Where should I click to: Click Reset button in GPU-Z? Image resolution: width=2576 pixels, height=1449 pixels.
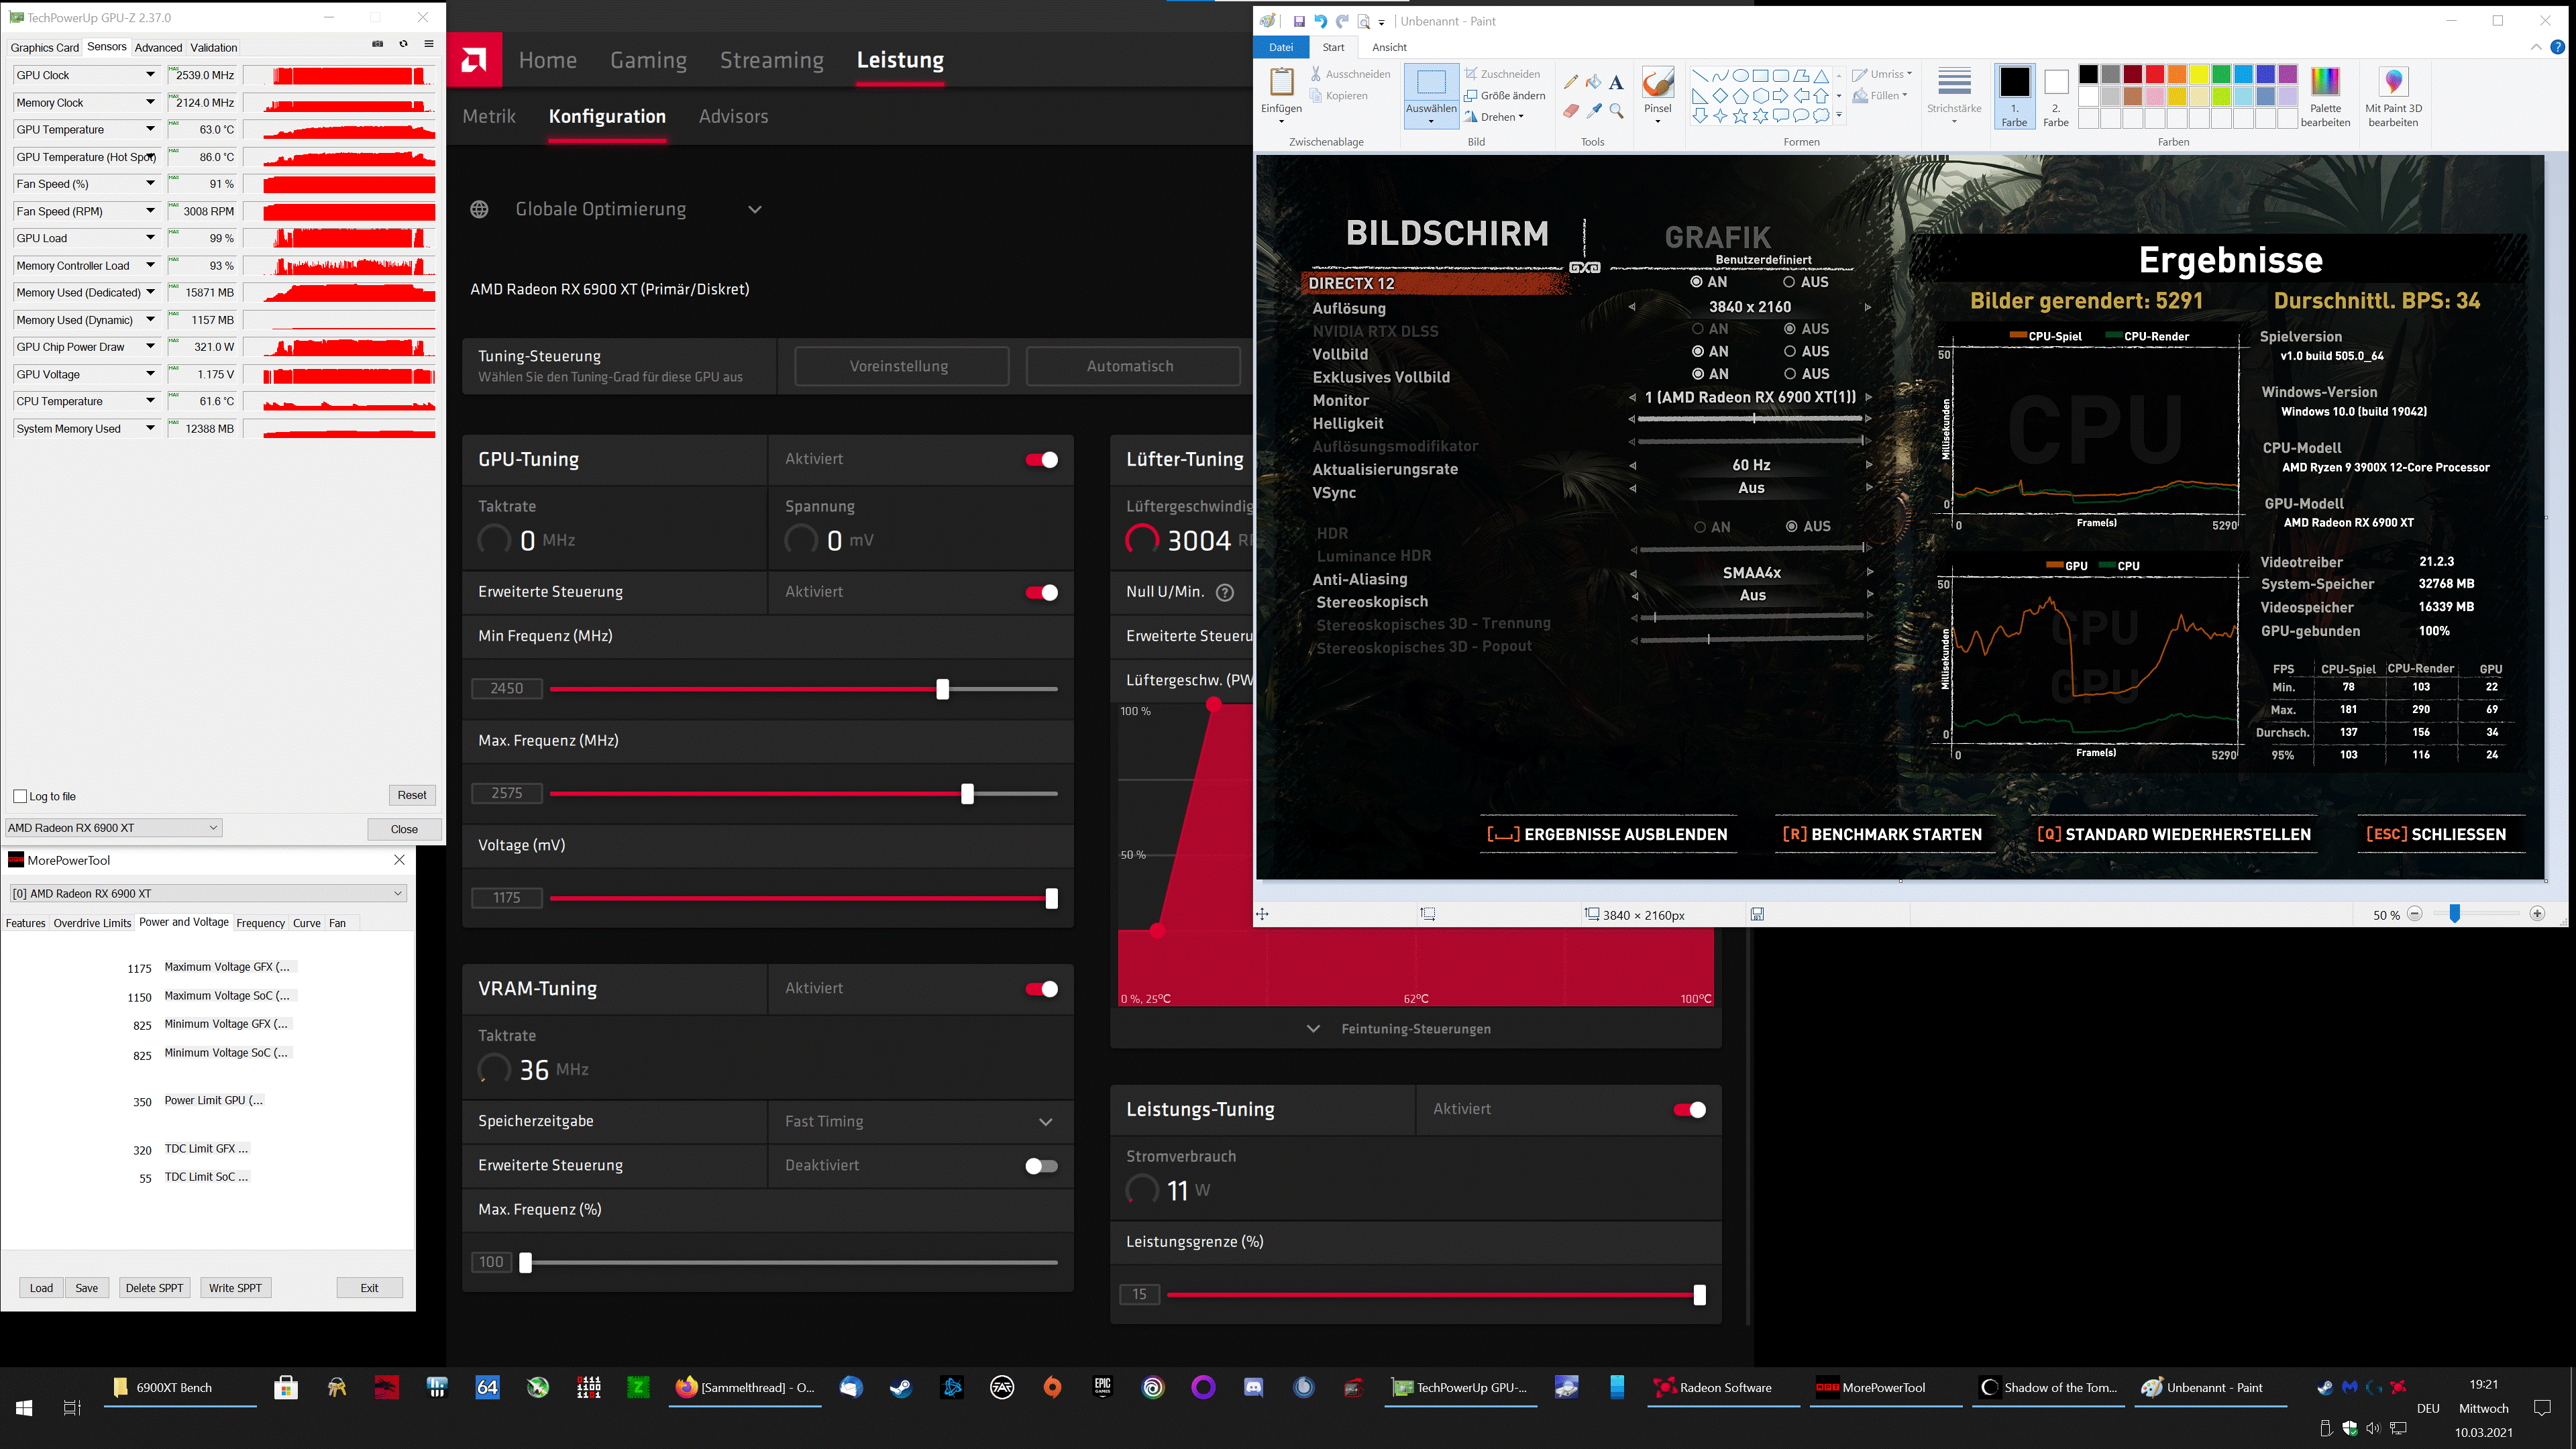[412, 795]
